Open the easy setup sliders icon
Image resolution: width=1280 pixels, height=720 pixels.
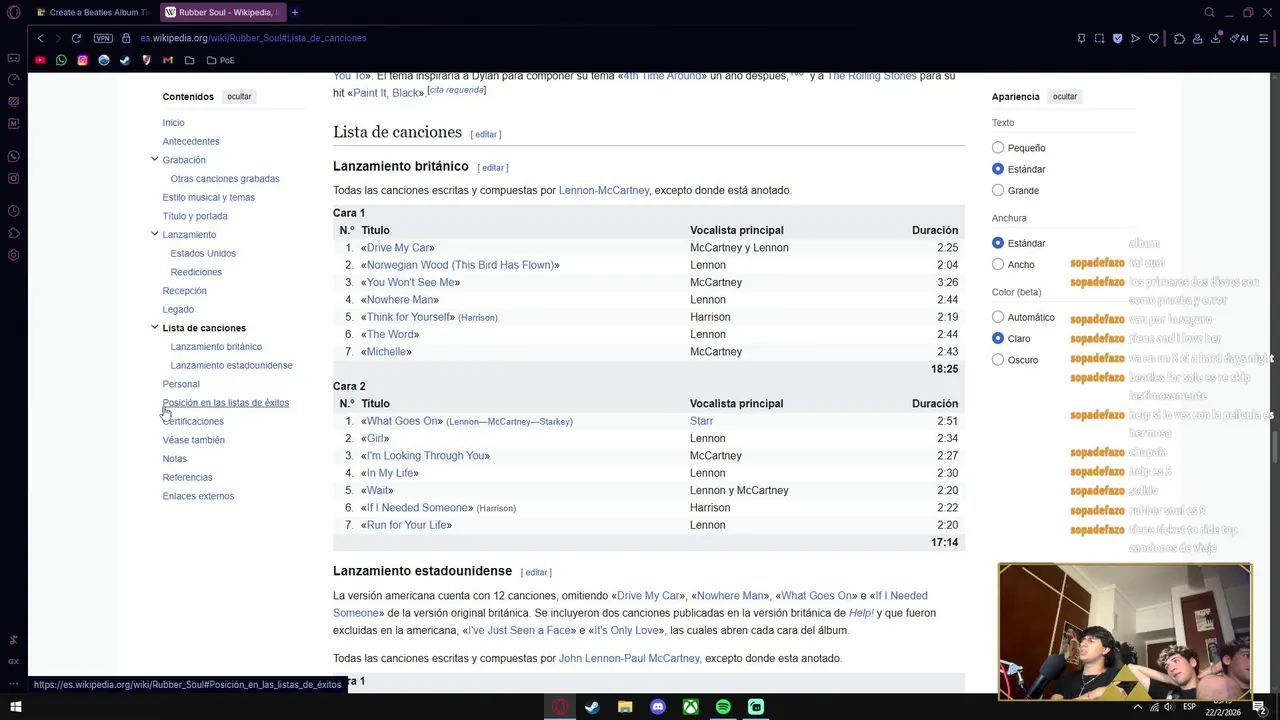pos(1264,38)
